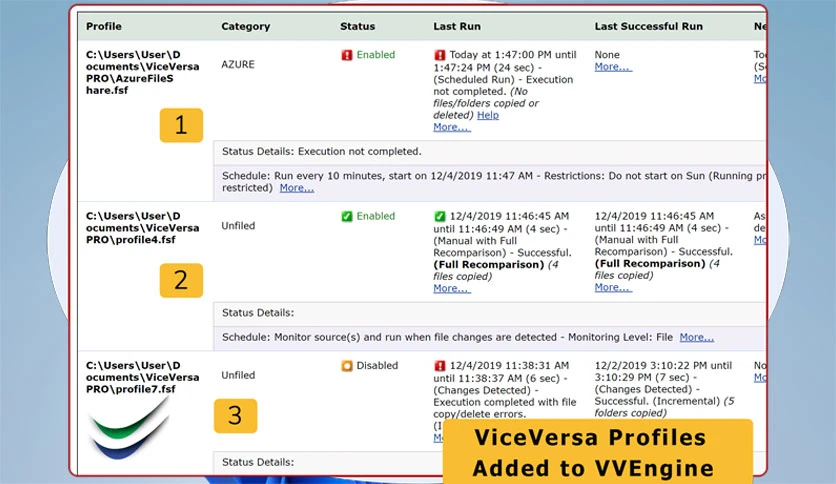The width and height of the screenshot is (836, 484).
Task: Click the Status column header
Action: pyautogui.click(x=358, y=26)
